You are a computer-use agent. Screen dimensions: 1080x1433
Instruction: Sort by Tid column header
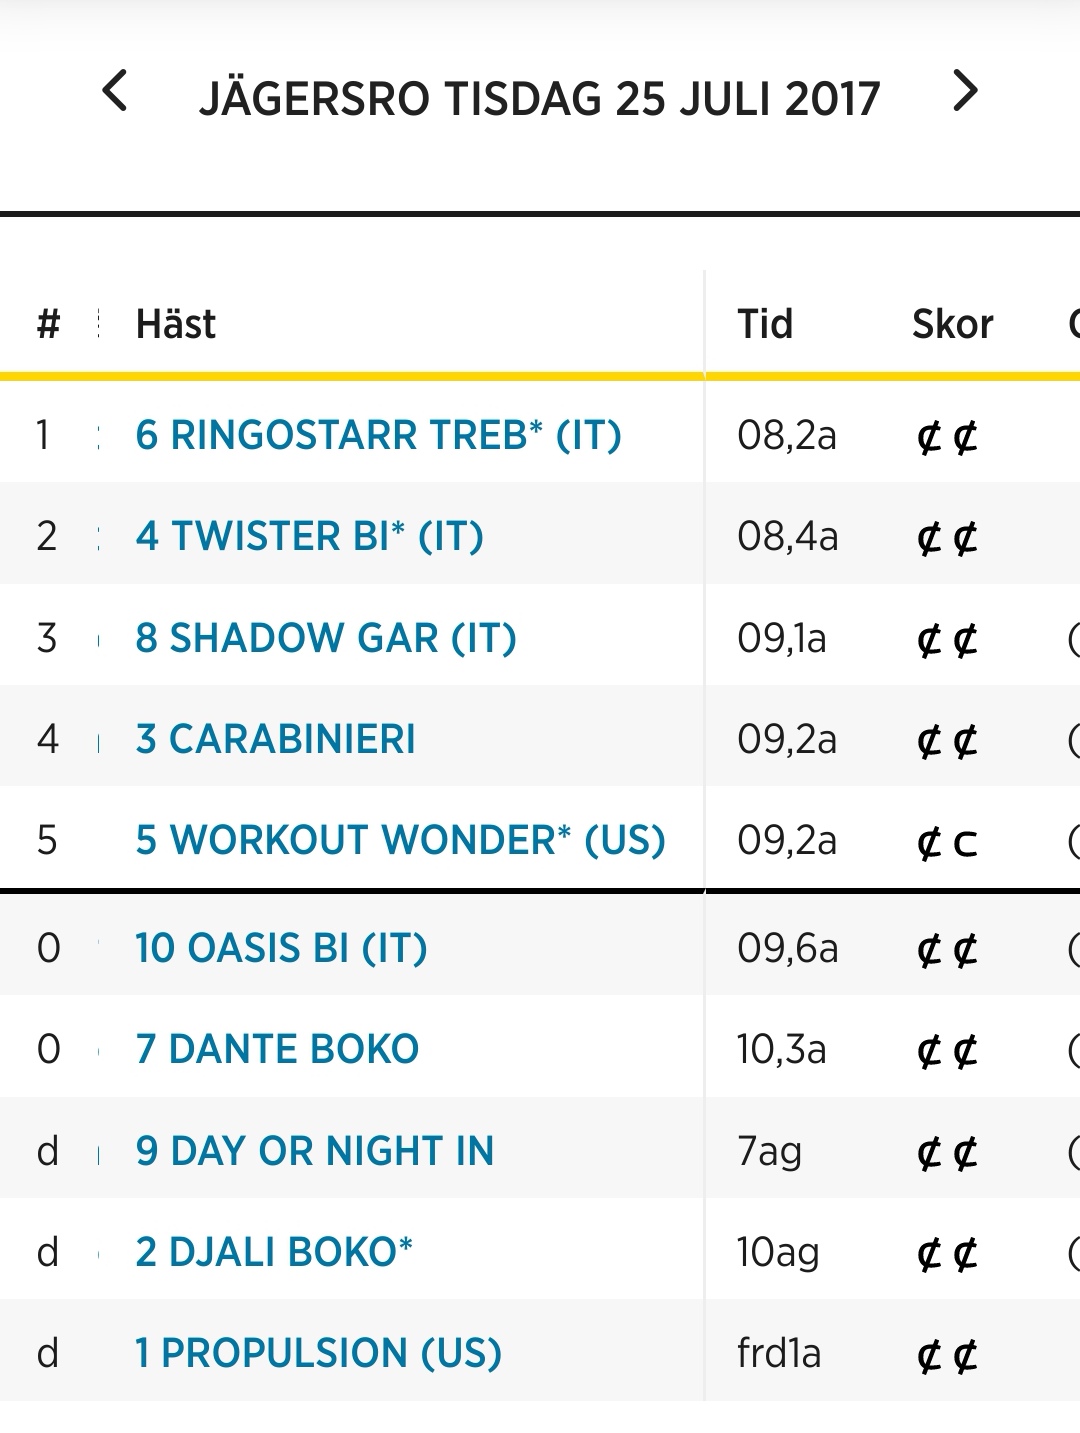point(765,324)
